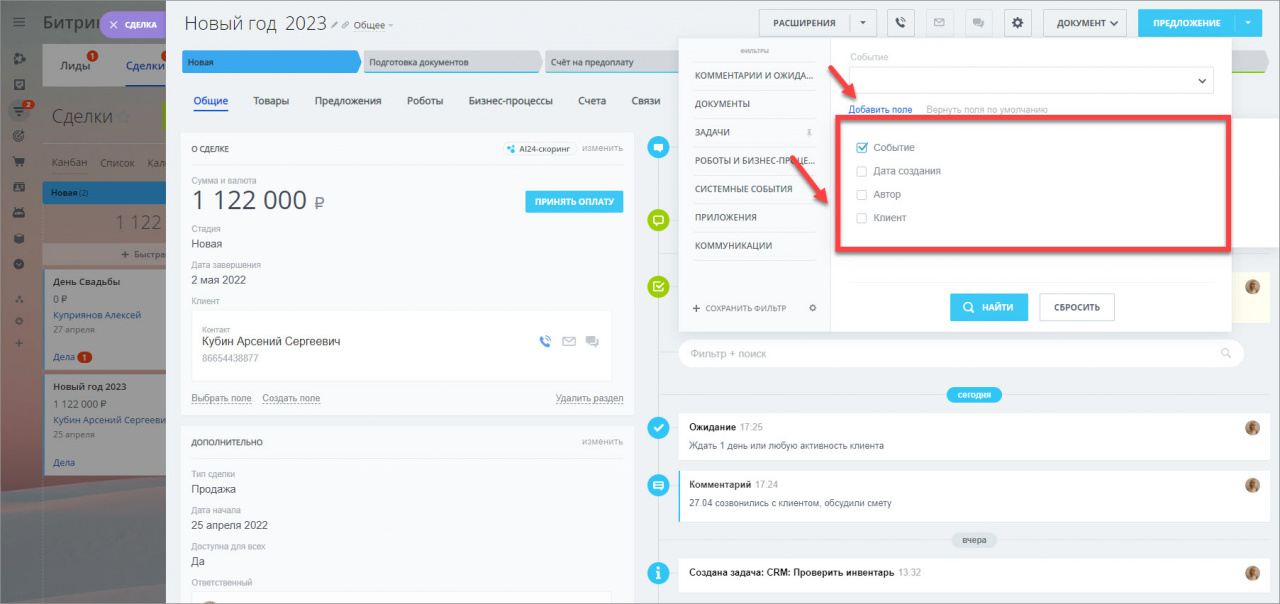Uncheck the Событие checkbox
This screenshot has height=604, width=1280.
862,148
